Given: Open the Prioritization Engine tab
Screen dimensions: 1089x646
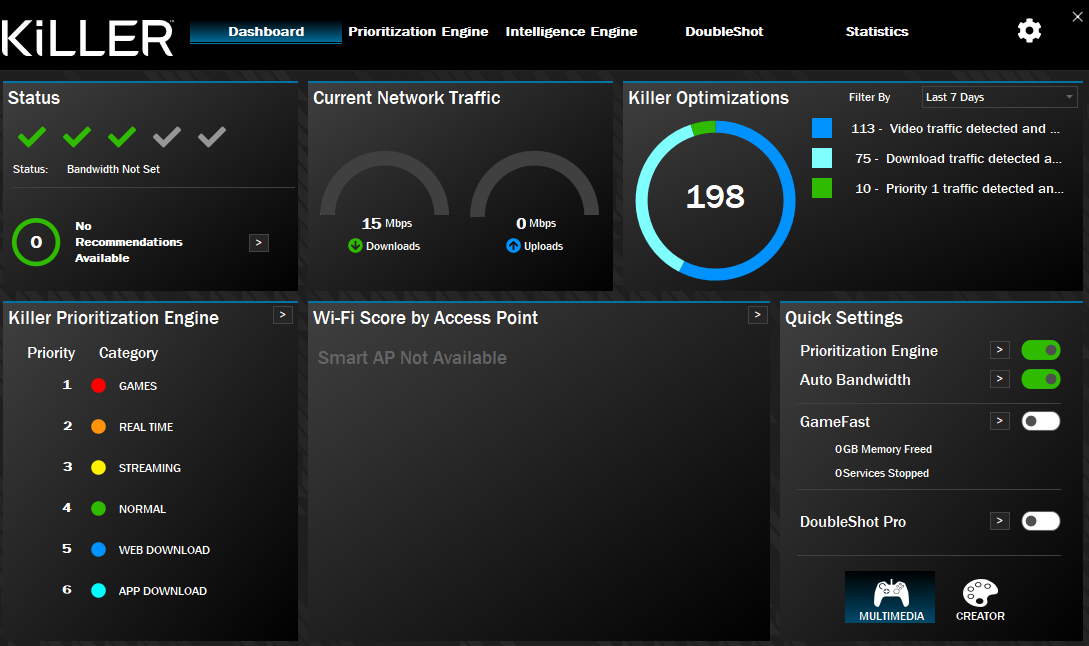Looking at the screenshot, I should 418,31.
